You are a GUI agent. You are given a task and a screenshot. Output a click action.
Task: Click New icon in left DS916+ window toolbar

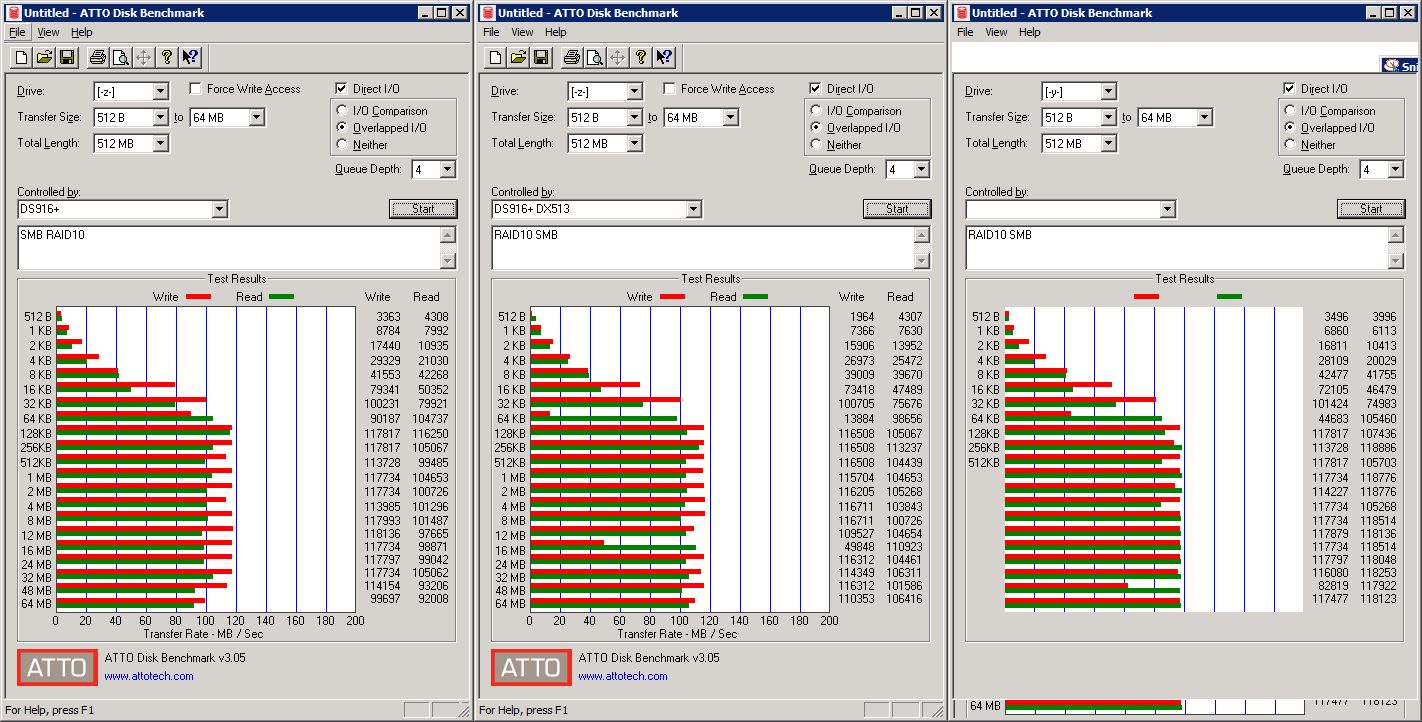pos(21,57)
